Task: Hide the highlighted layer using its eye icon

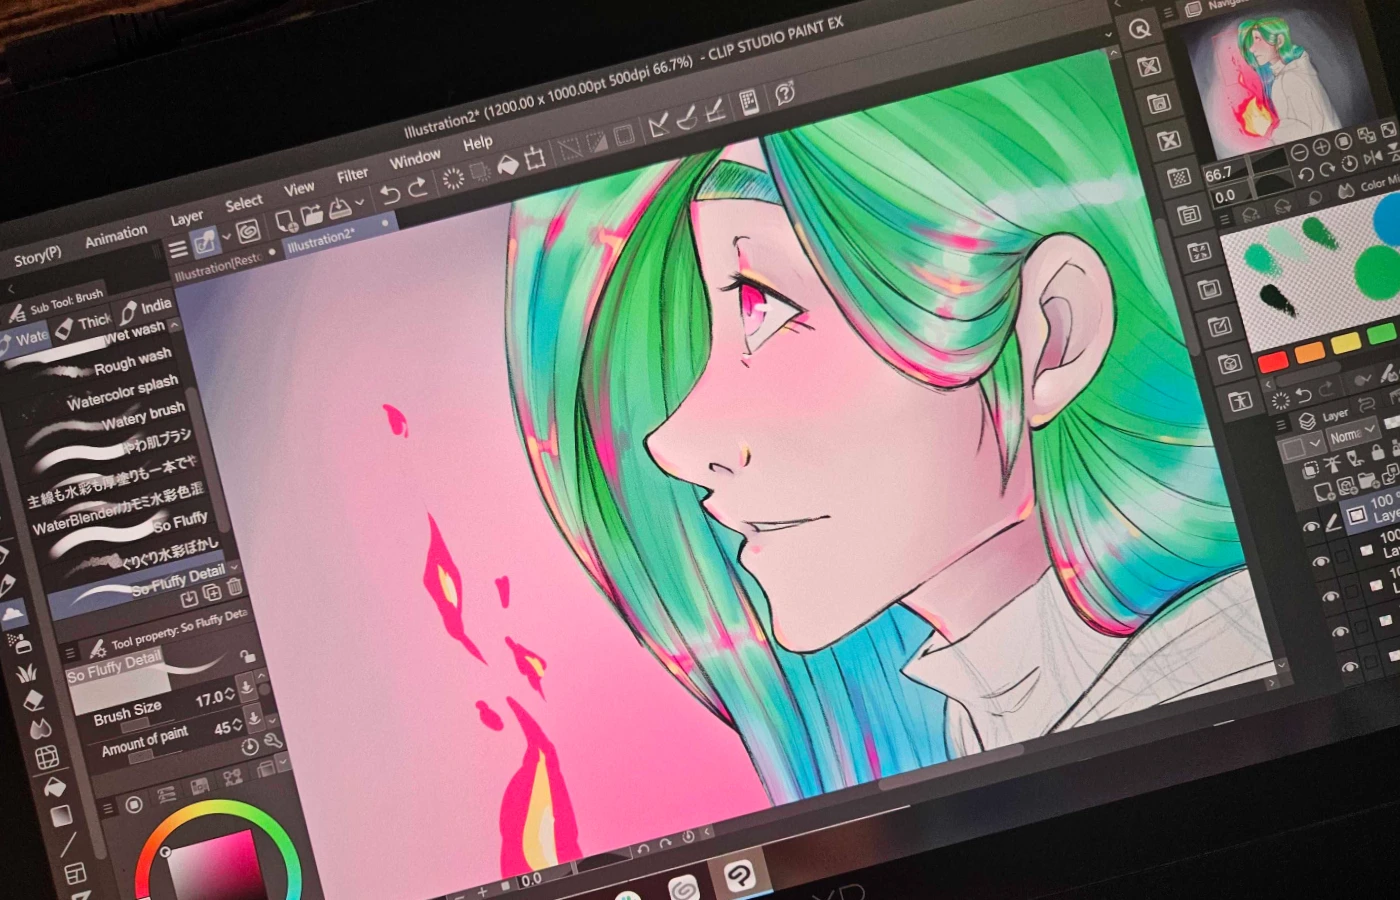Action: [x=1311, y=526]
